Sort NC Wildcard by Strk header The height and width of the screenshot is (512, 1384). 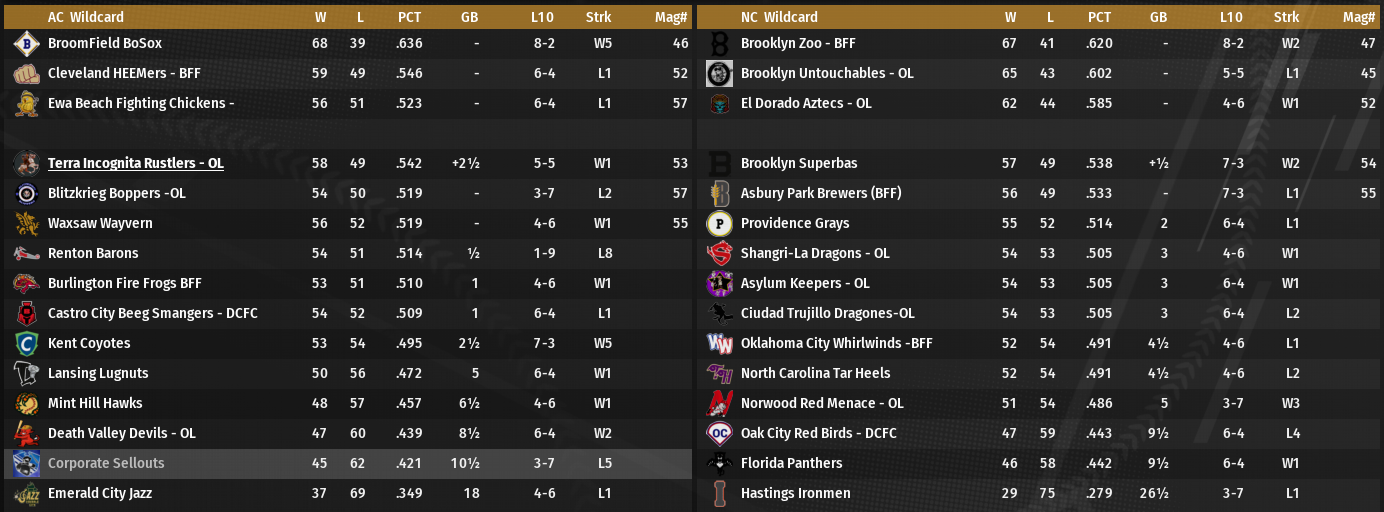[x=1287, y=17]
